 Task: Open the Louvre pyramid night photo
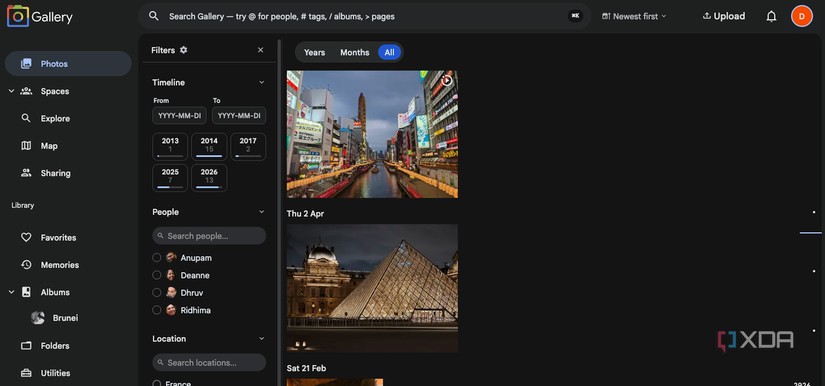point(372,288)
